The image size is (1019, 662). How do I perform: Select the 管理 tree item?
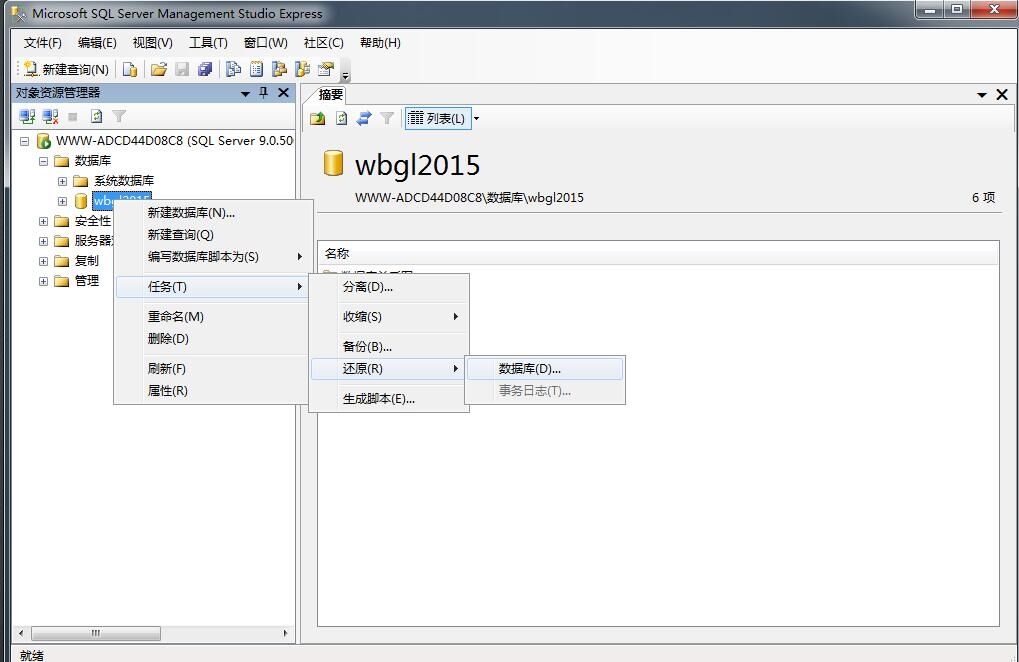coord(86,281)
